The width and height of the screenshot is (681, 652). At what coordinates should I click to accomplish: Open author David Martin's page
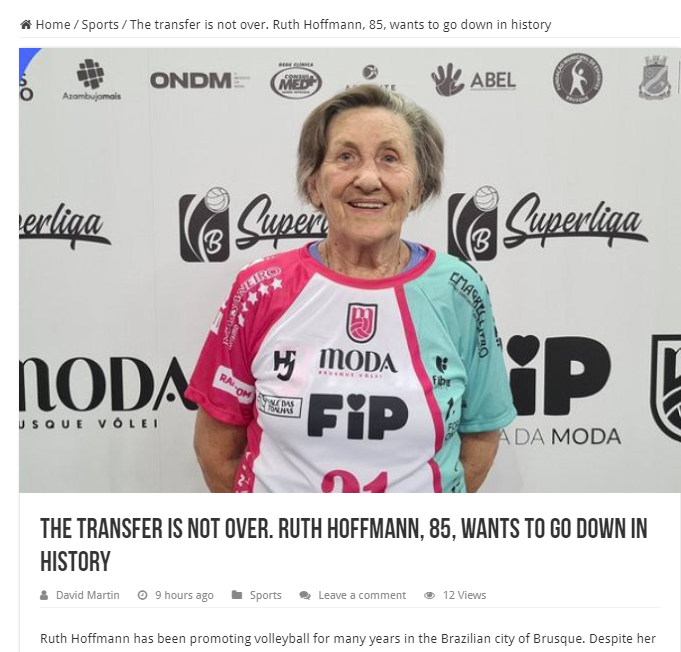click(x=88, y=595)
